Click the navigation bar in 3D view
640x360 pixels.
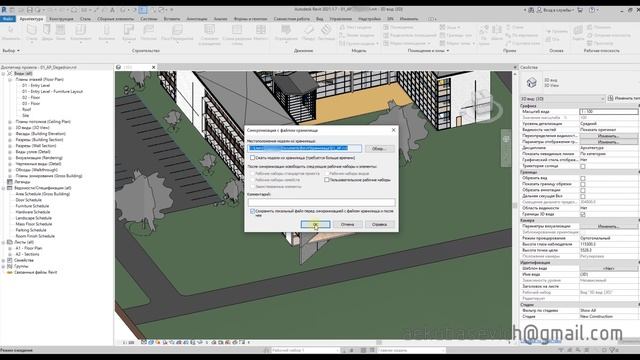pos(506,148)
